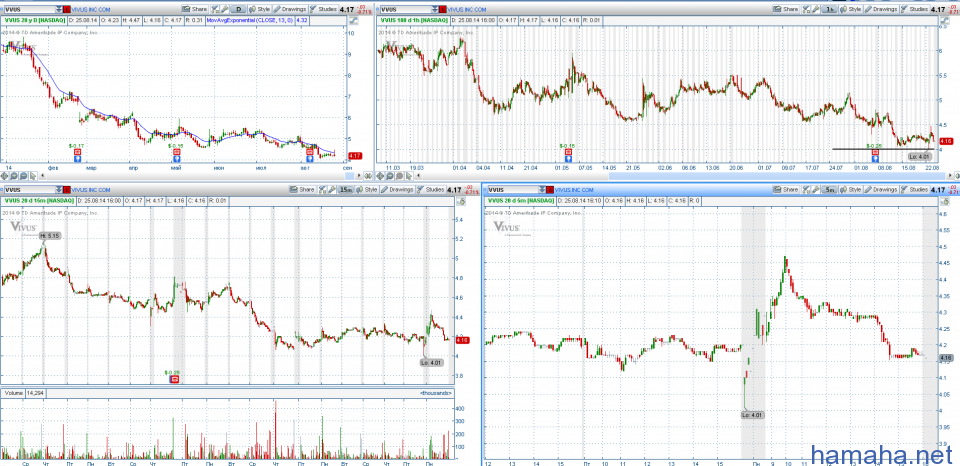Click the fast-forward icon at daily chart bottom right
960x466 pixels.
point(368,176)
